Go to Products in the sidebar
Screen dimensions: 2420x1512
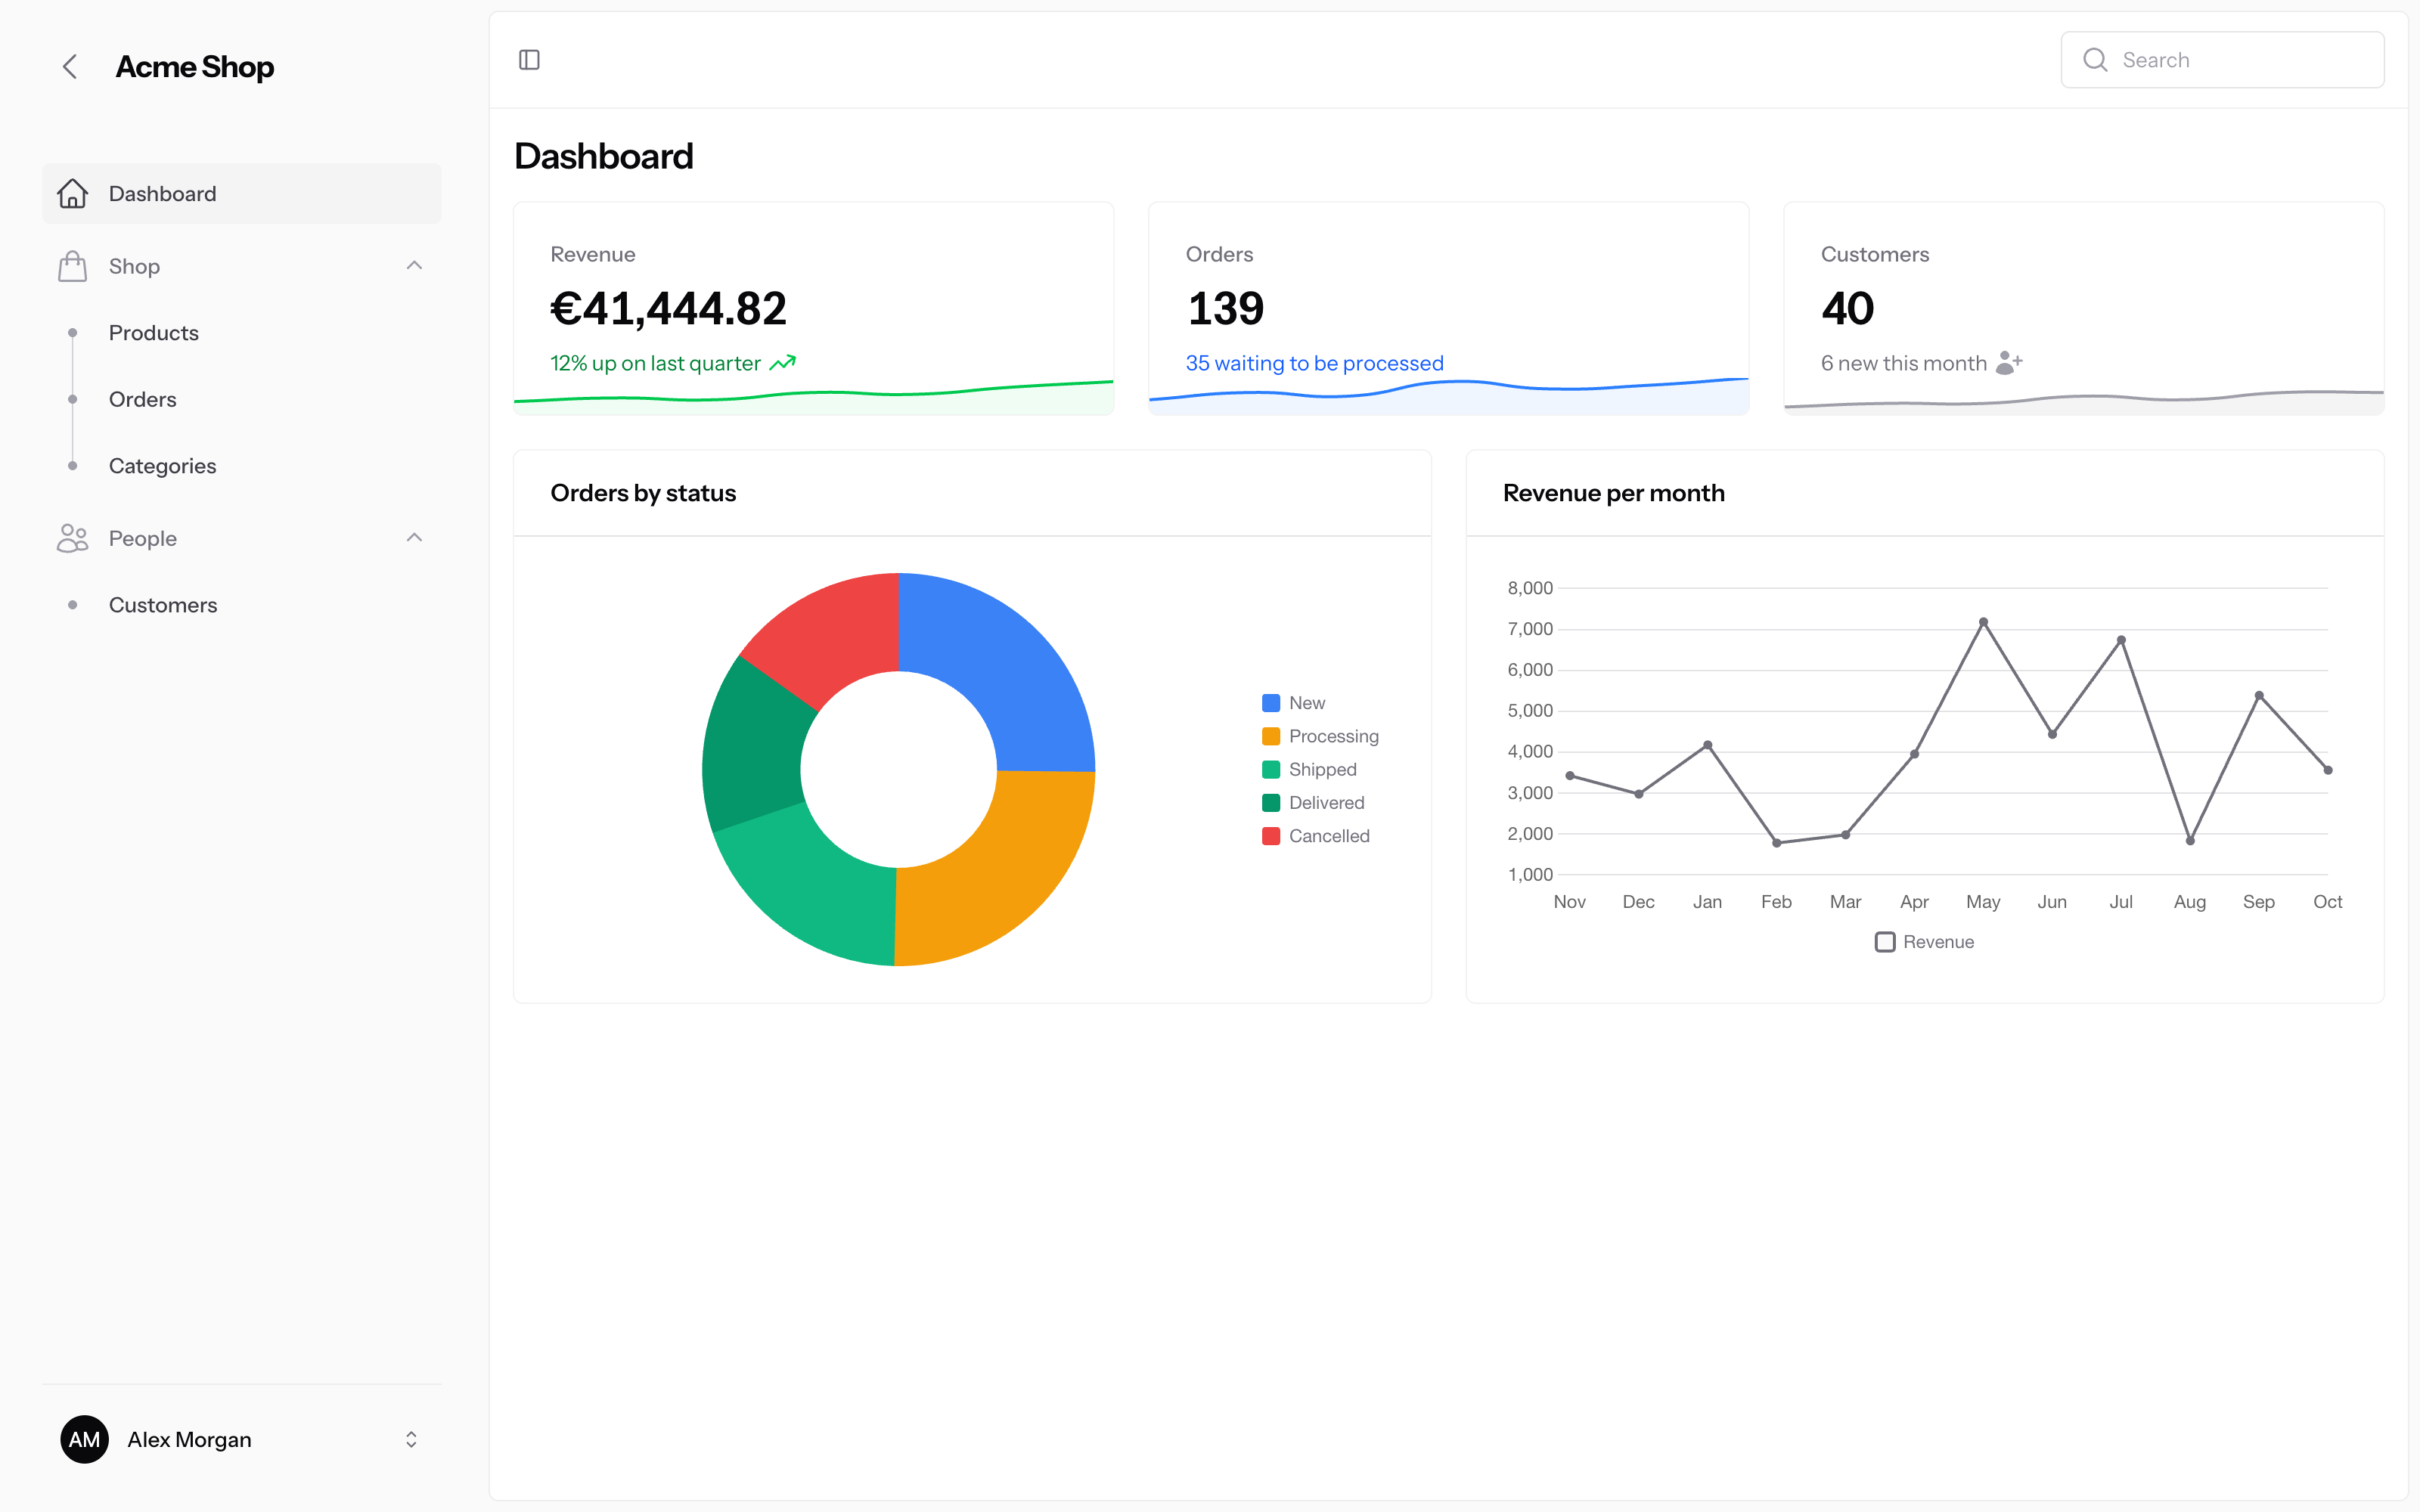click(x=154, y=333)
